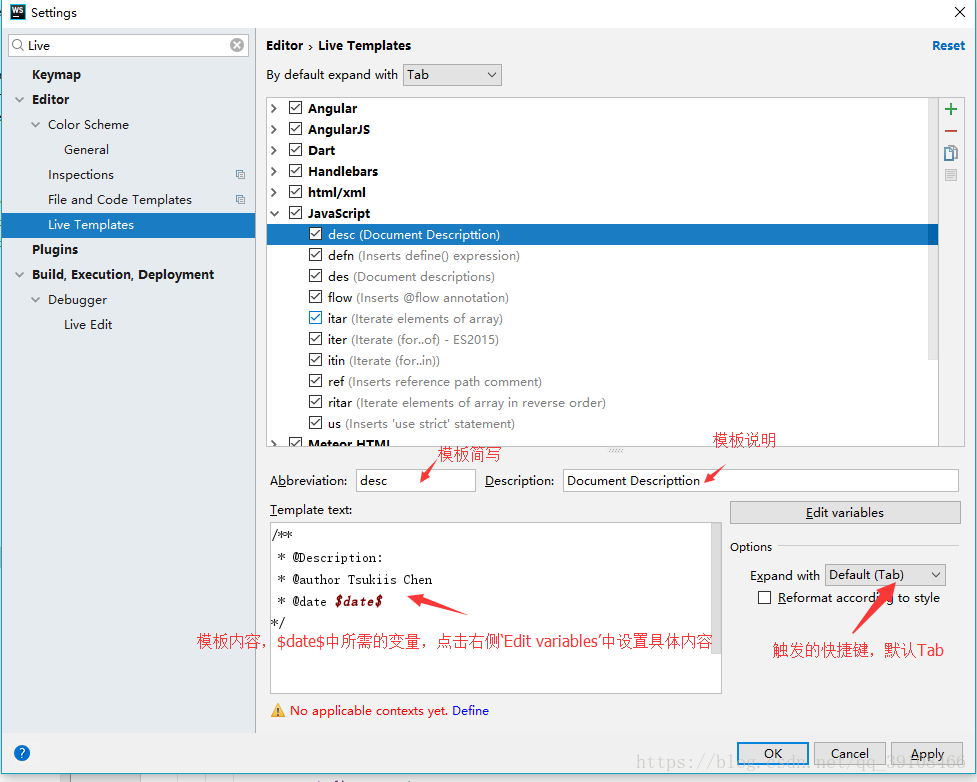Click inside the Template text editor
The width and height of the screenshot is (977, 782).
[491, 608]
